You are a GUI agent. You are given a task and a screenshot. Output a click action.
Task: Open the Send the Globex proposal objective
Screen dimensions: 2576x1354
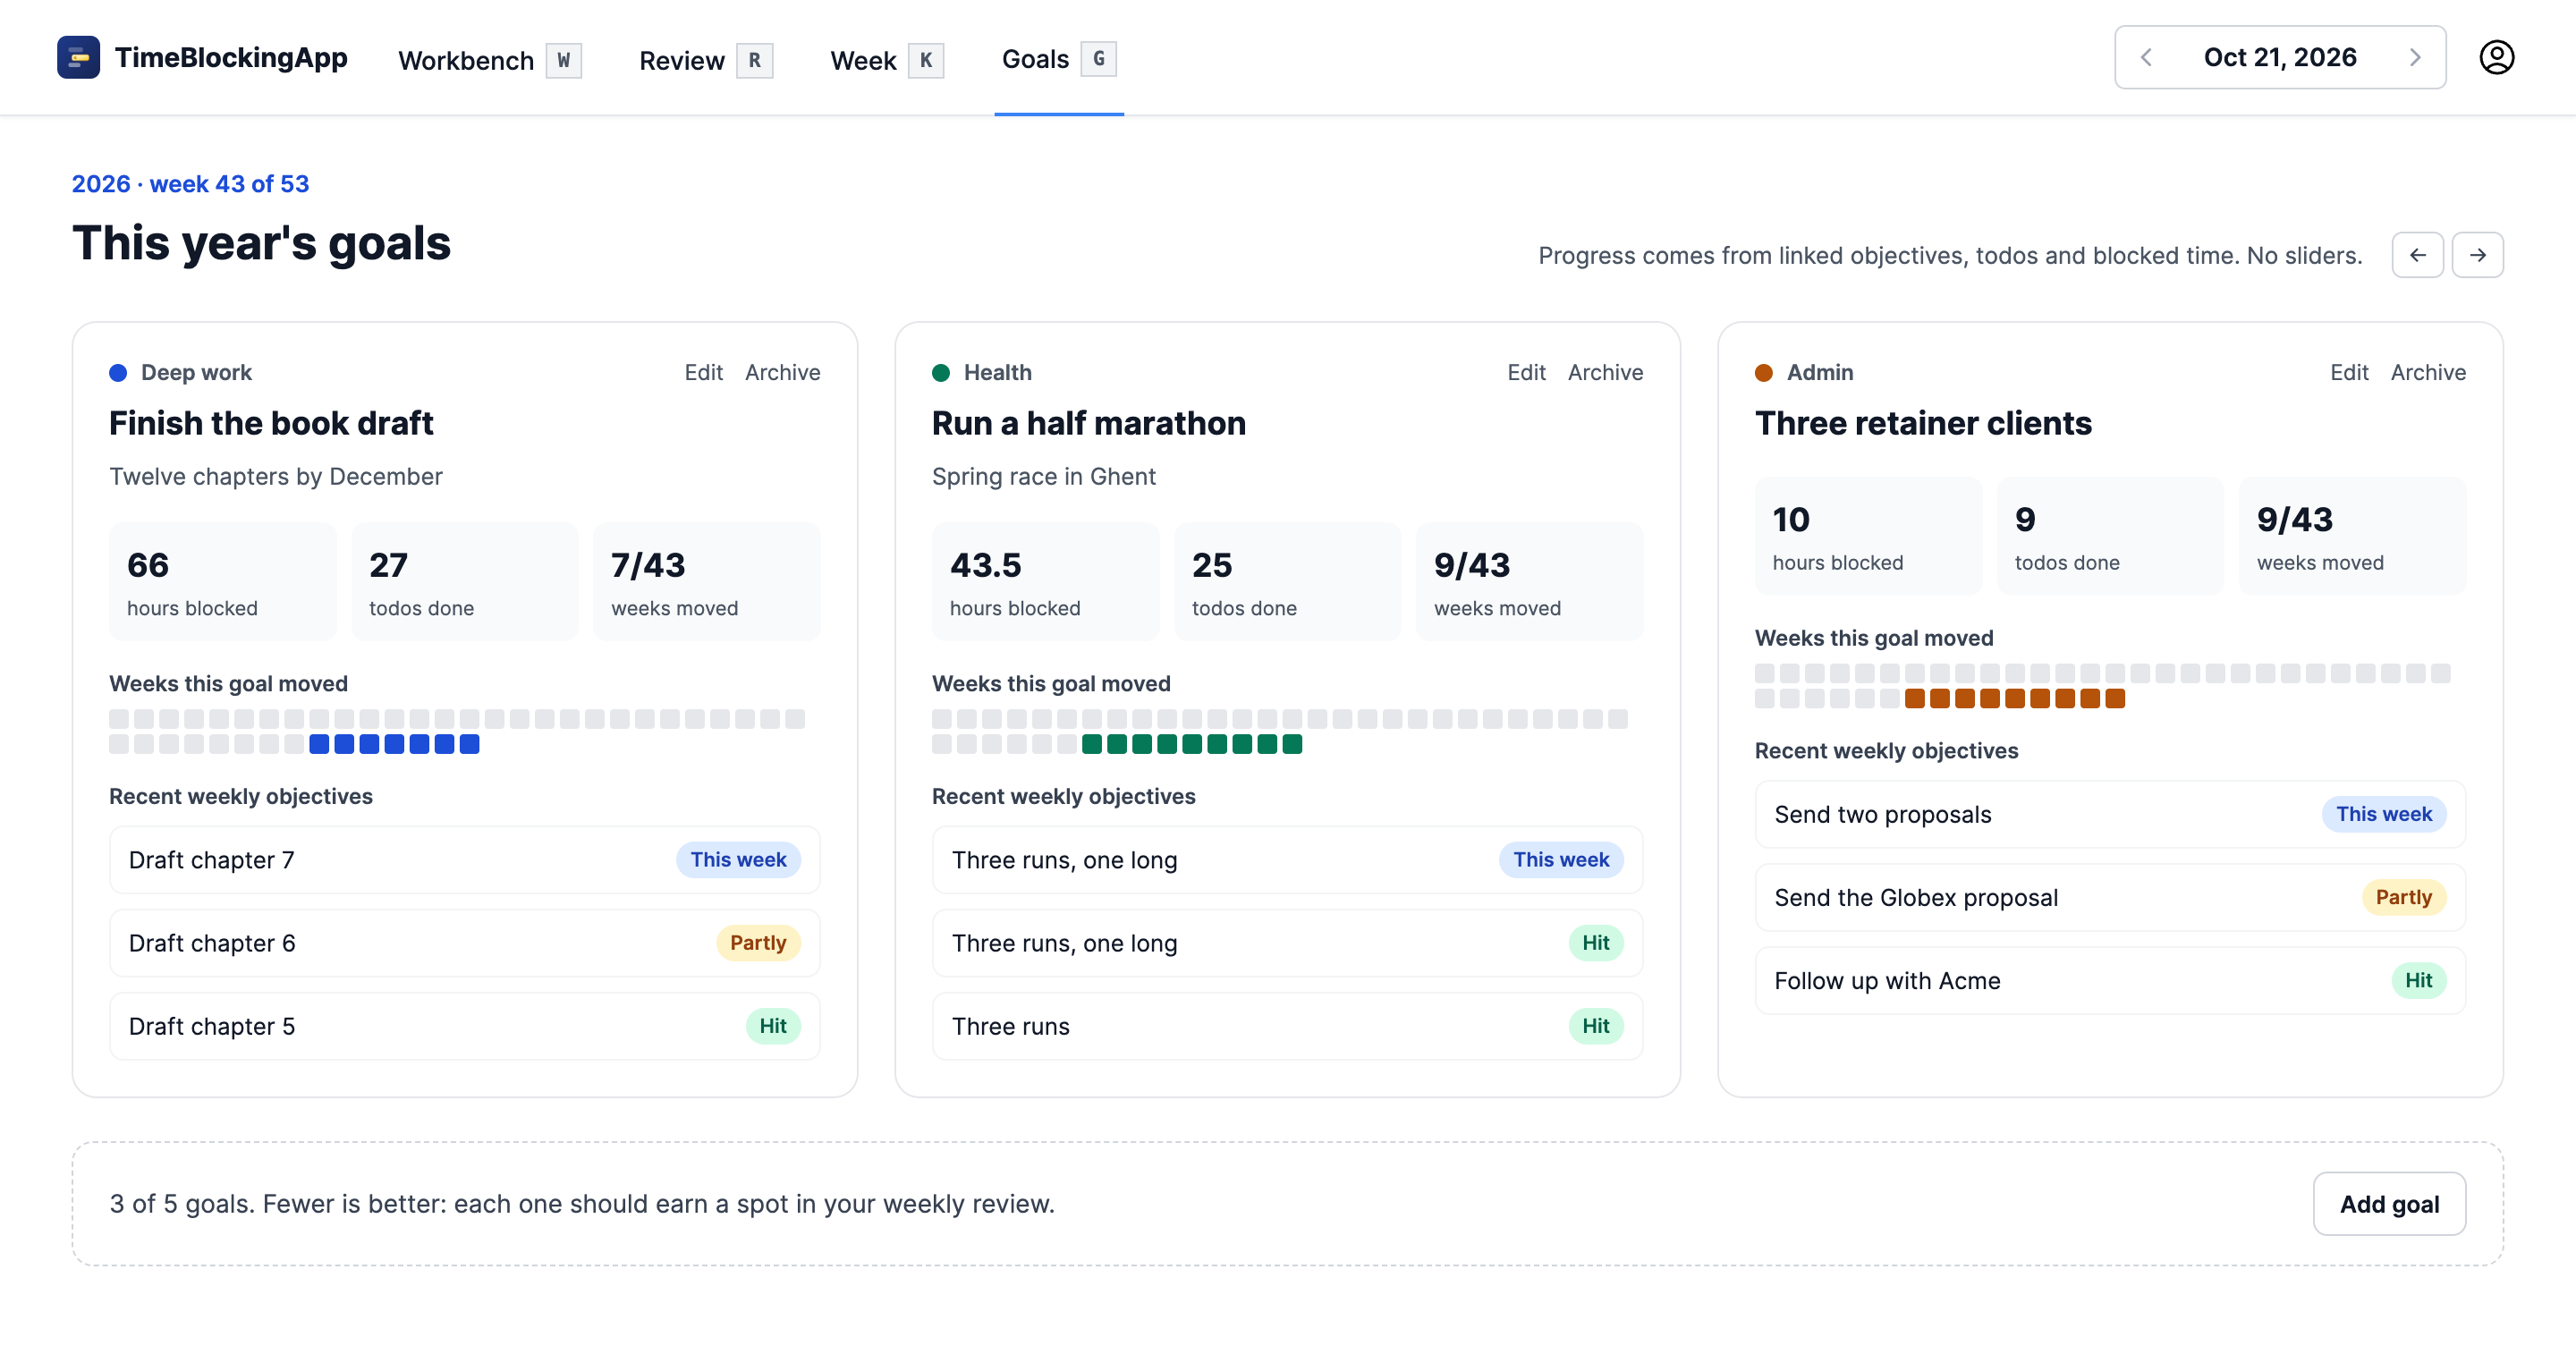[x=2110, y=897]
